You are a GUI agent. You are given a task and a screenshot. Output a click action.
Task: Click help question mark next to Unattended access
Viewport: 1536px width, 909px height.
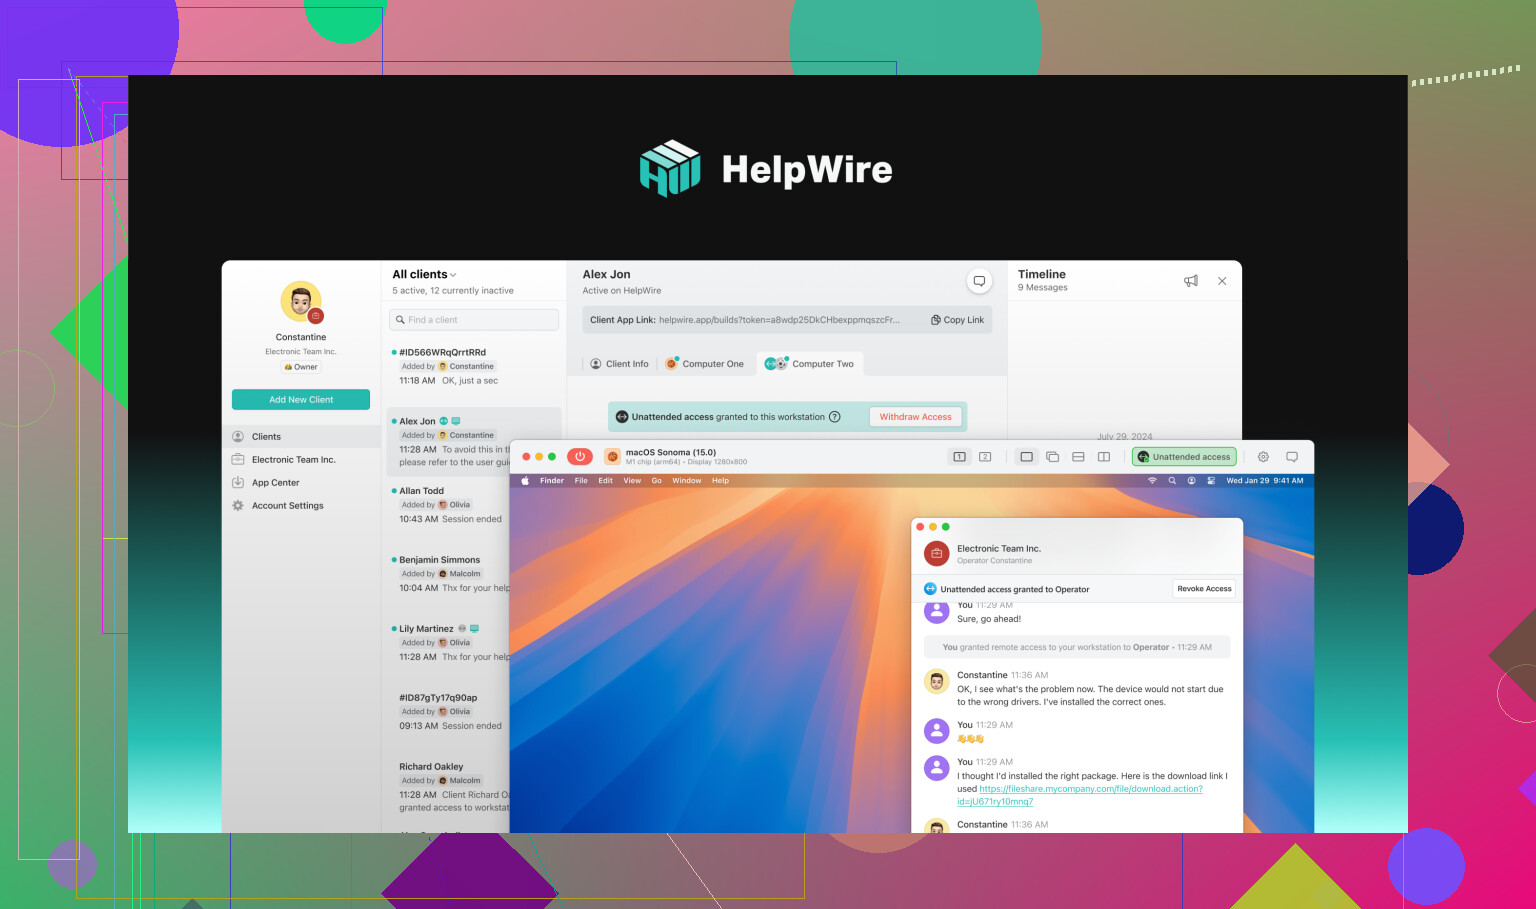[835, 417]
